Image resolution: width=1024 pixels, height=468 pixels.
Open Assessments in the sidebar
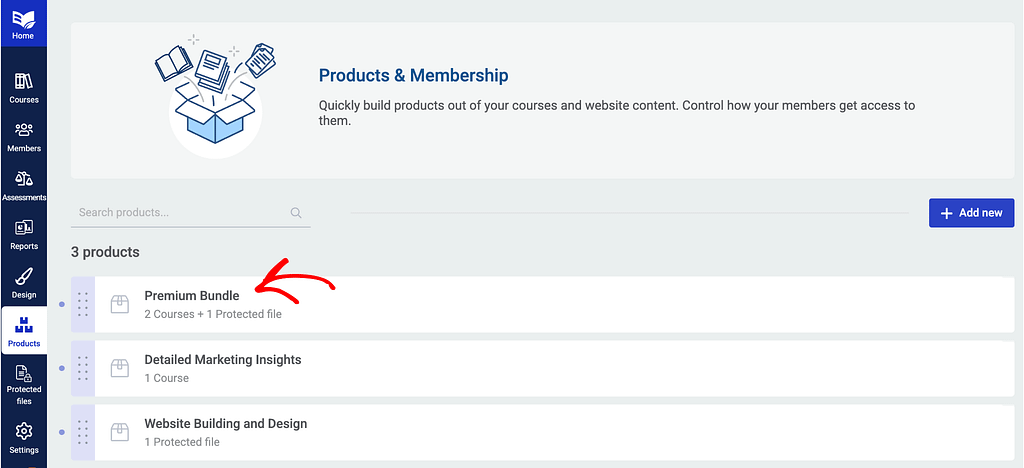[23, 185]
